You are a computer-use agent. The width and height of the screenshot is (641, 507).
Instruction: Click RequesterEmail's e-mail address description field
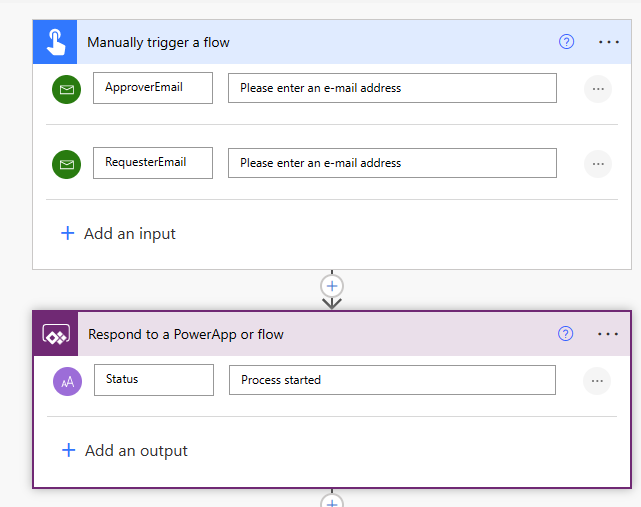[392, 163]
